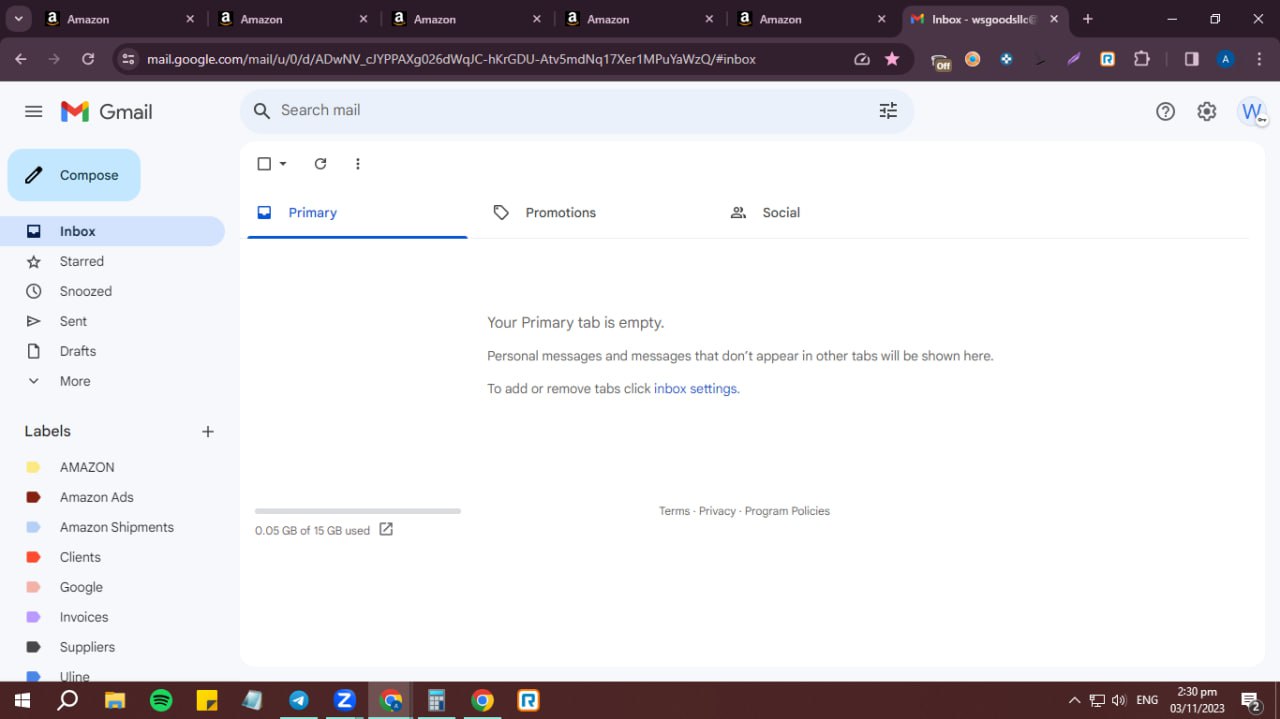Image resolution: width=1280 pixels, height=719 pixels.
Task: Create a new label with plus icon
Action: tap(208, 432)
